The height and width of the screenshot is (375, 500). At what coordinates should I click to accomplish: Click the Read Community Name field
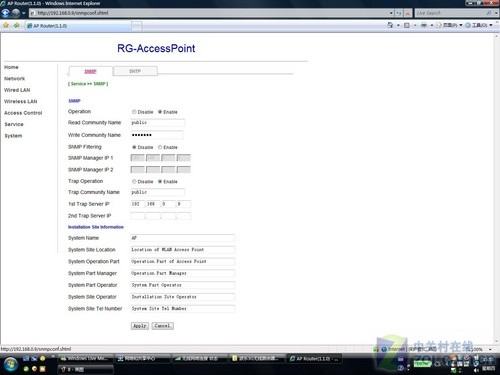tap(157, 123)
